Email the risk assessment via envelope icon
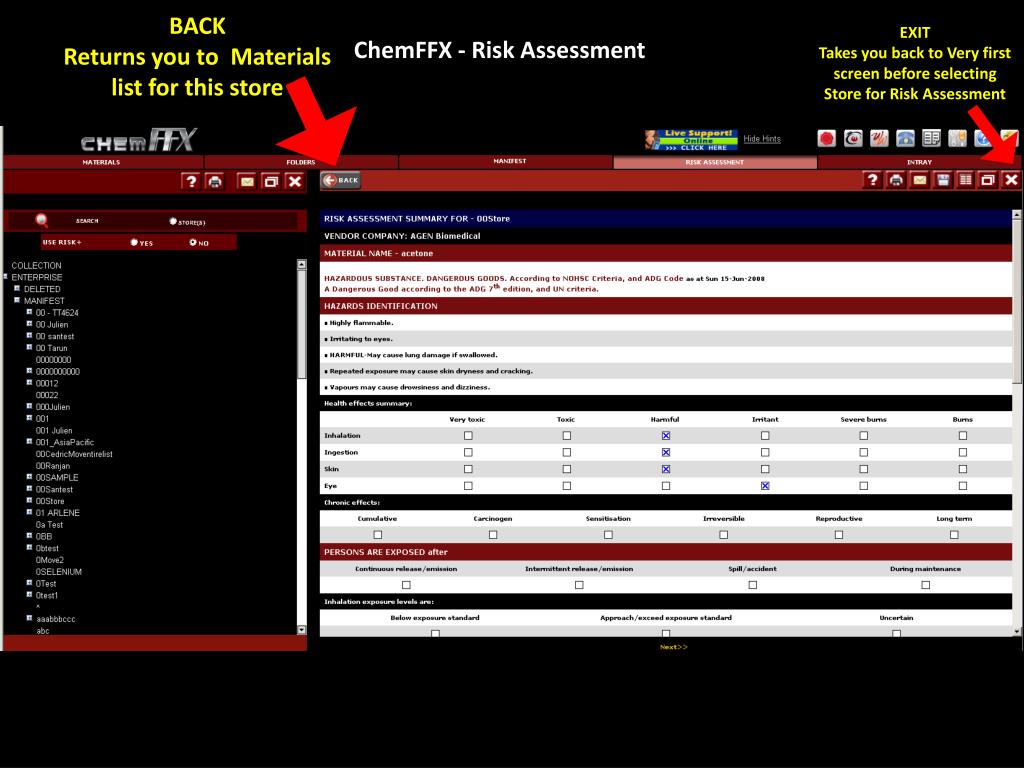The image size is (1024, 768). [920, 180]
